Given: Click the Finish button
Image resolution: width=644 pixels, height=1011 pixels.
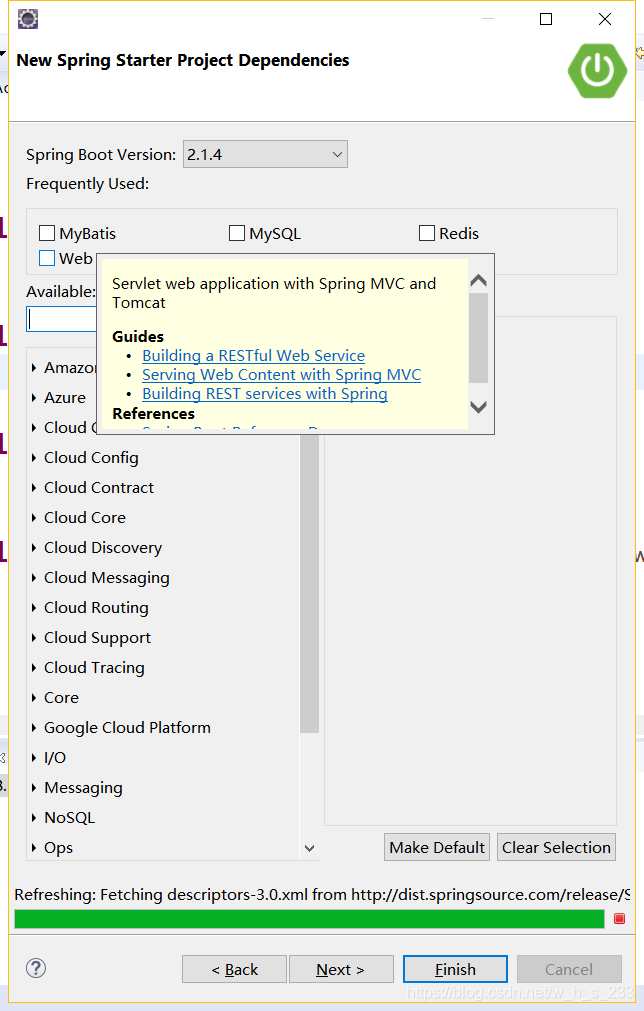Looking at the screenshot, I should click(x=455, y=969).
